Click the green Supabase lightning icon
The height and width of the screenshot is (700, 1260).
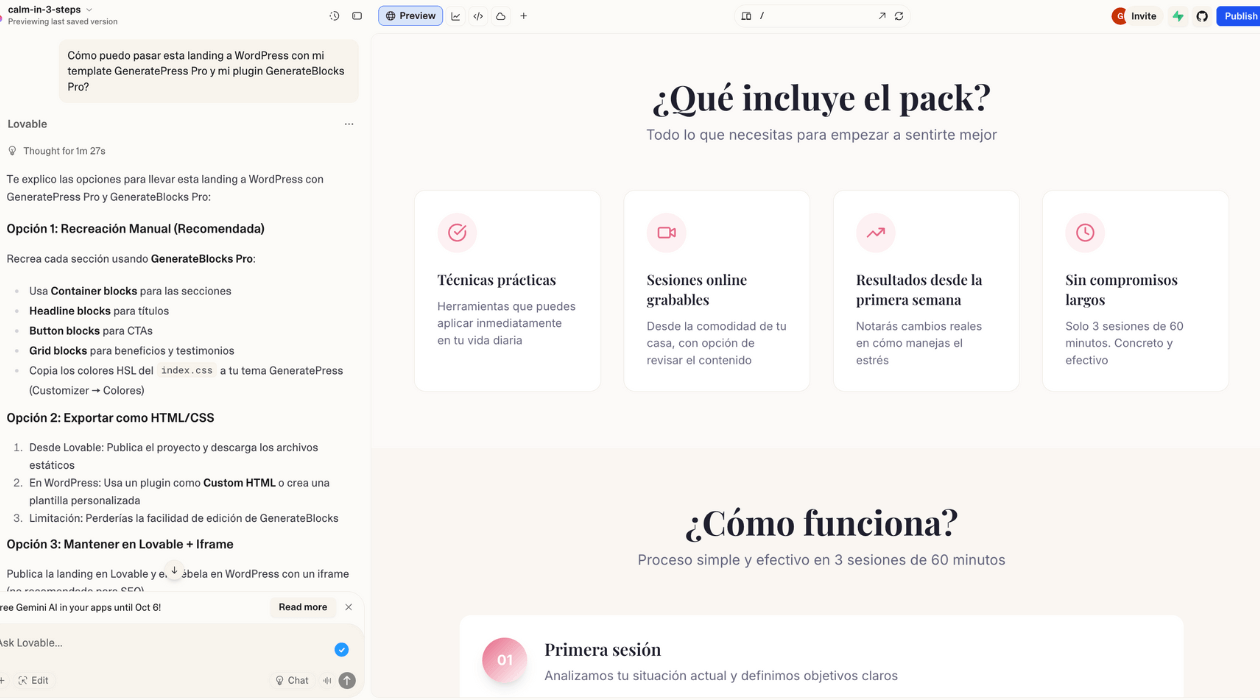coord(1177,15)
